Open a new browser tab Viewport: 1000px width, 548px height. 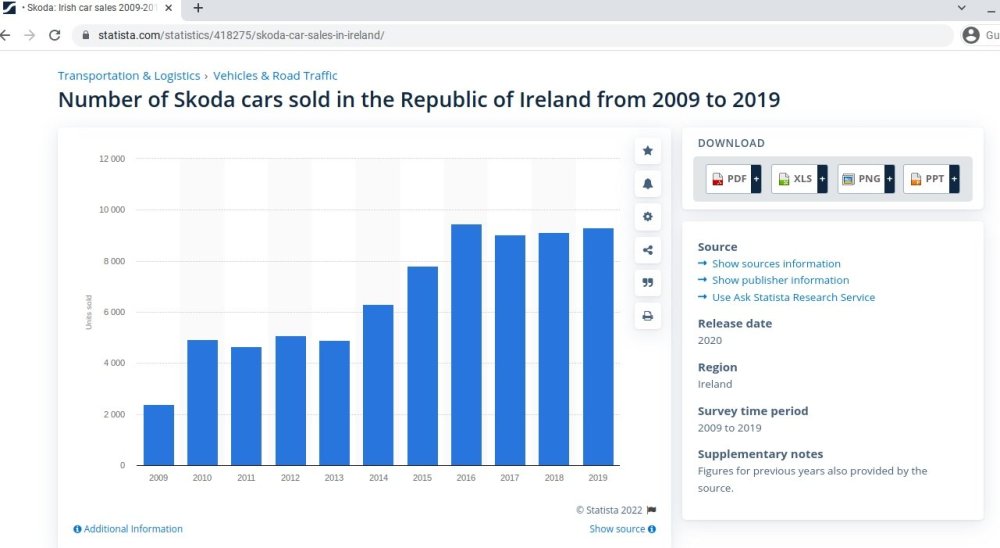pos(198,8)
